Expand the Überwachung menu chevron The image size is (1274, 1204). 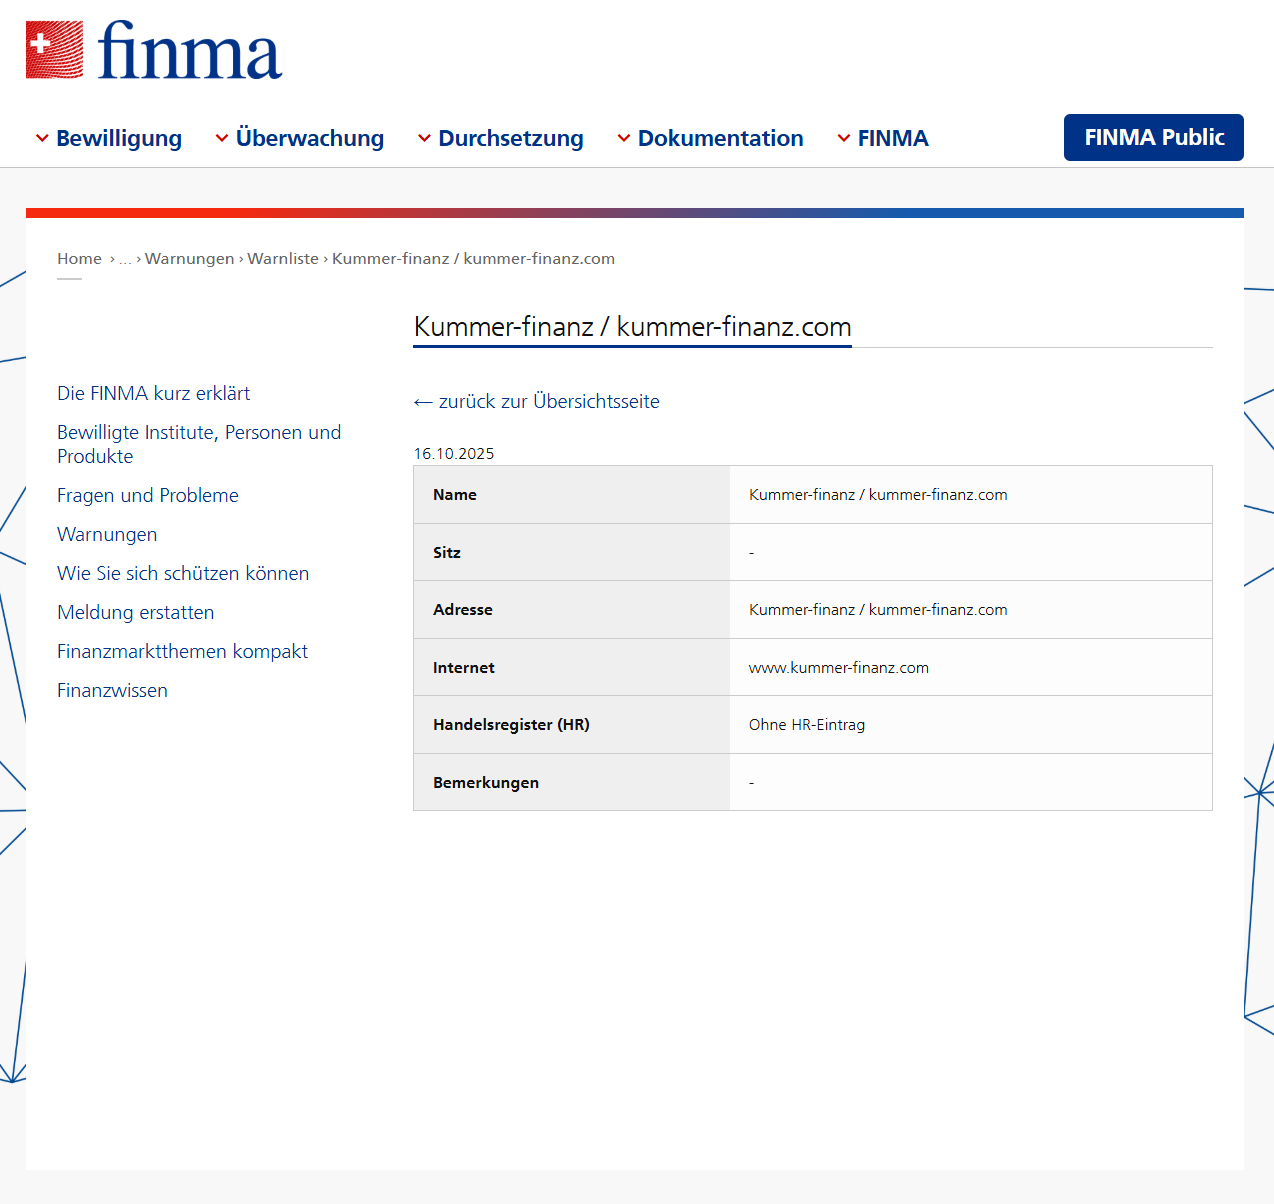click(x=222, y=138)
